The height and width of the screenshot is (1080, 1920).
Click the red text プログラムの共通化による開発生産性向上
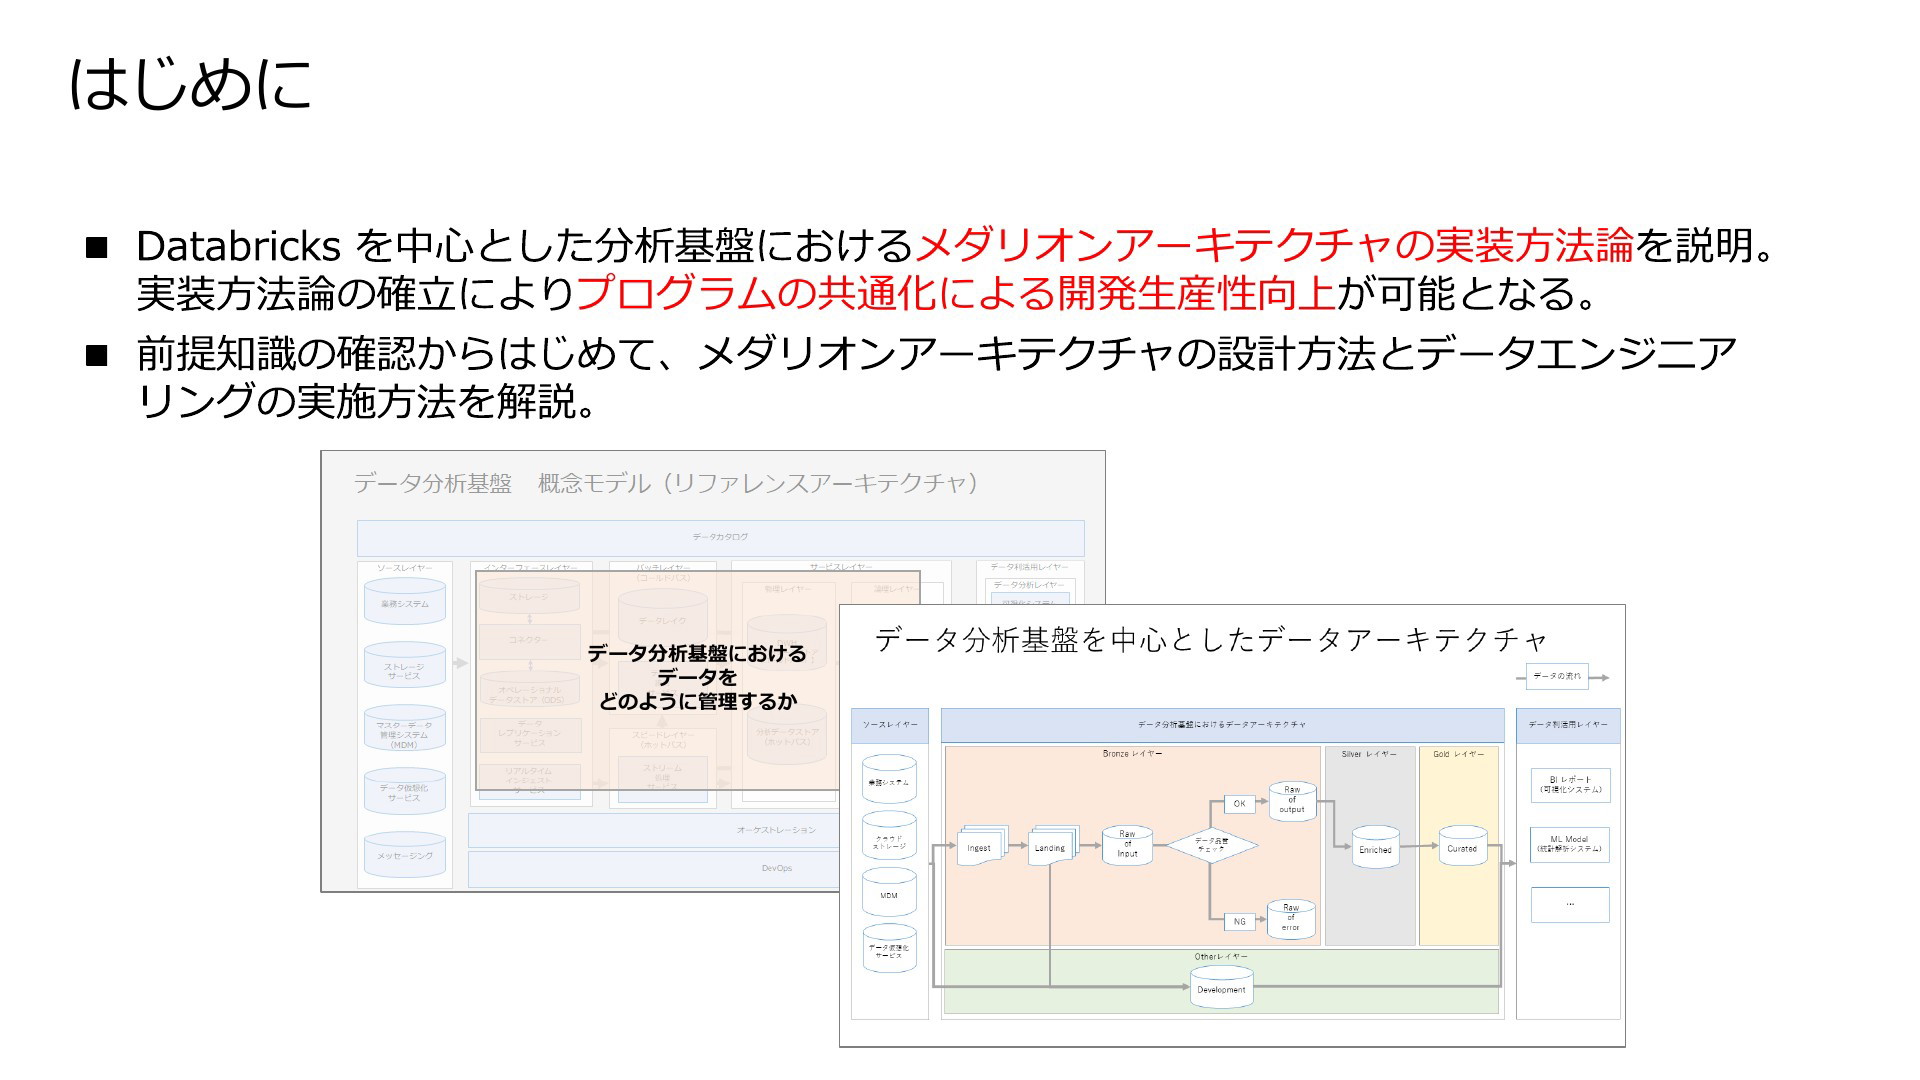(x=955, y=293)
